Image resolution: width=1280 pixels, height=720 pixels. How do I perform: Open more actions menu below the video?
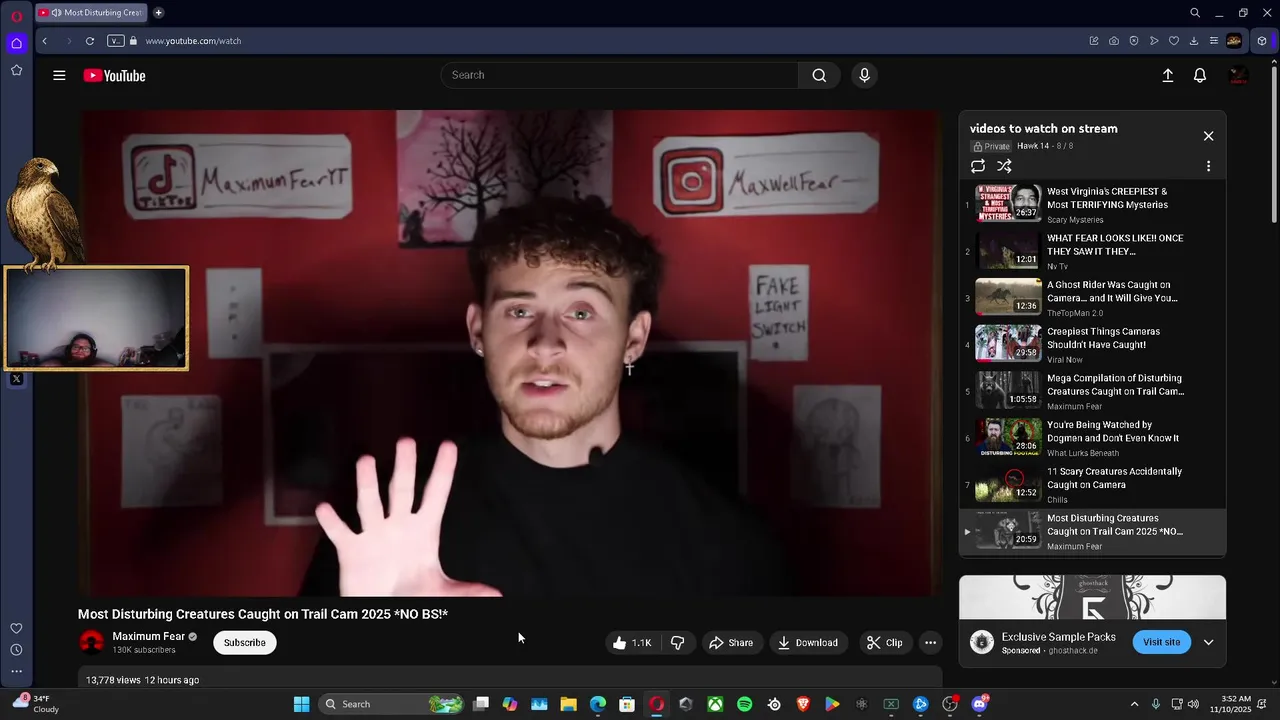930,643
